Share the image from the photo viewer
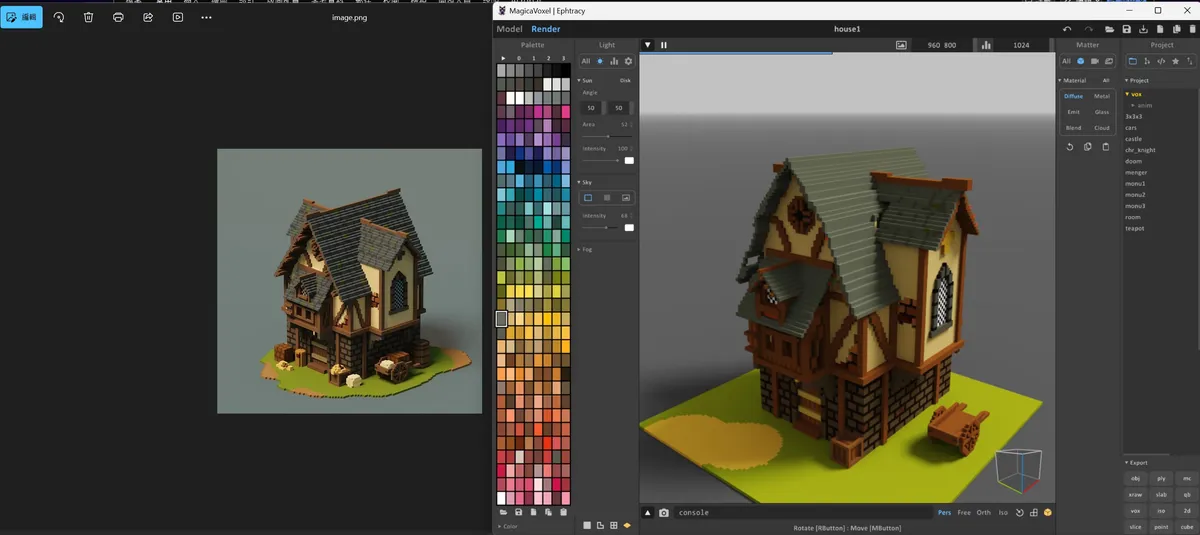Viewport: 1200px width, 535px height. [148, 17]
